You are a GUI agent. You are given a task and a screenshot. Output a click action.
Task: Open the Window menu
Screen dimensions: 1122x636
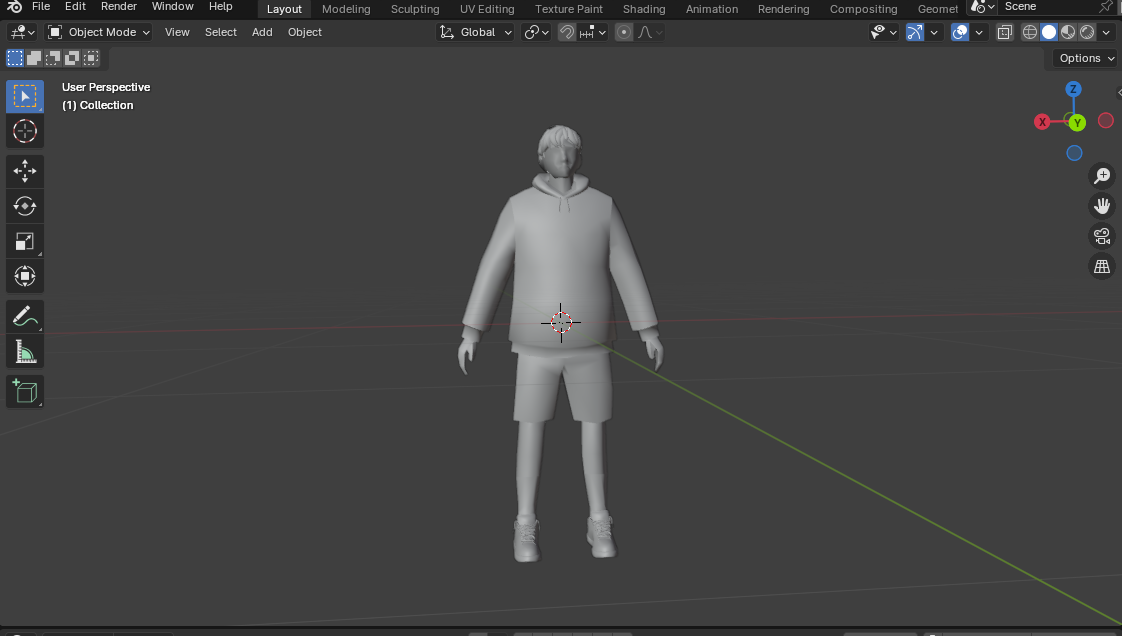pos(172,6)
